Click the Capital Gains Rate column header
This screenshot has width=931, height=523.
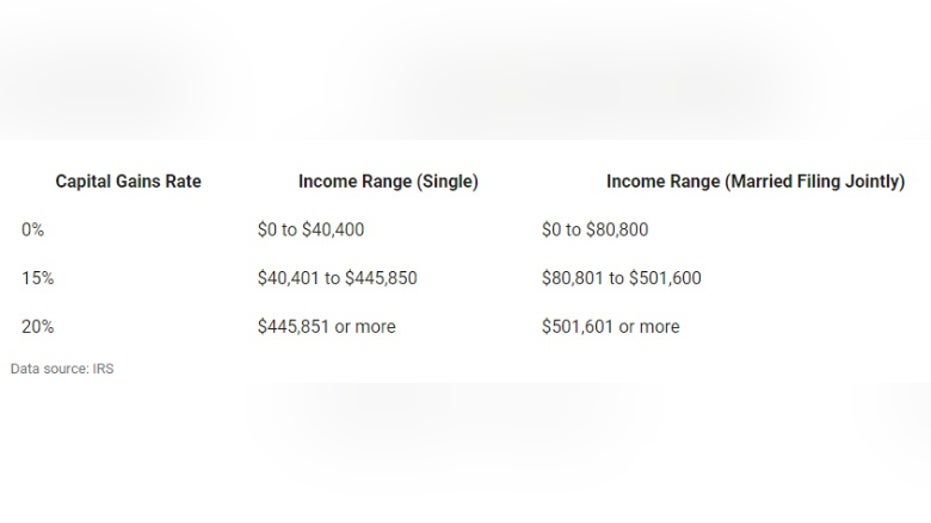pos(128,181)
